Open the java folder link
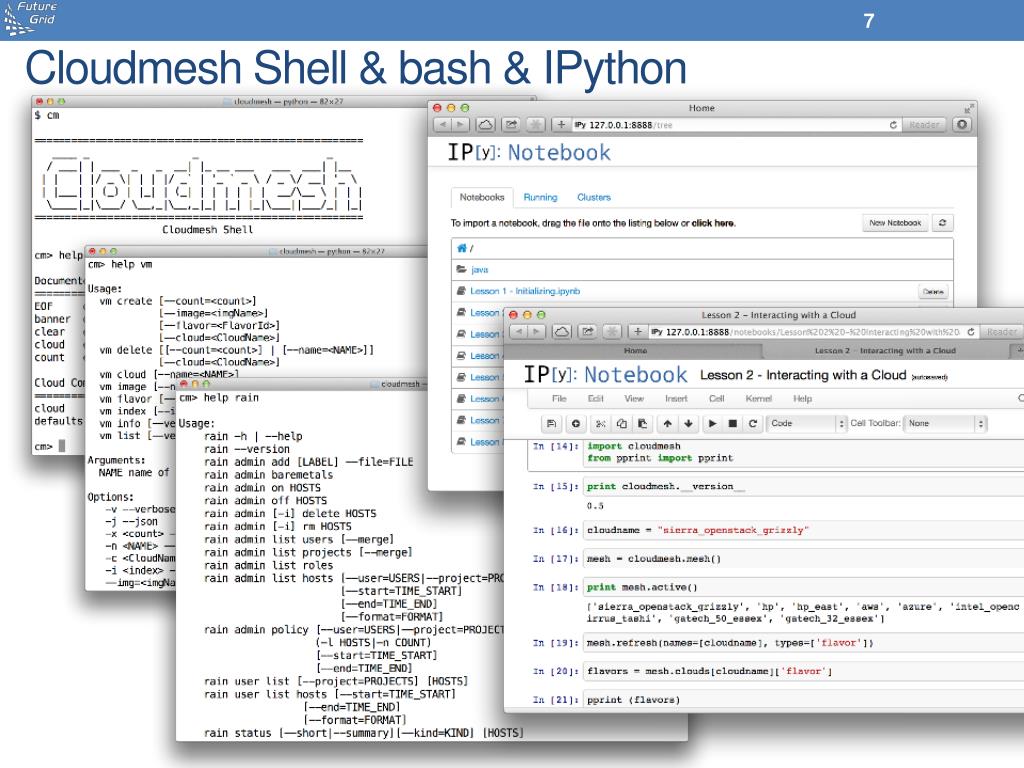Image resolution: width=1024 pixels, height=768 pixels. tap(479, 269)
